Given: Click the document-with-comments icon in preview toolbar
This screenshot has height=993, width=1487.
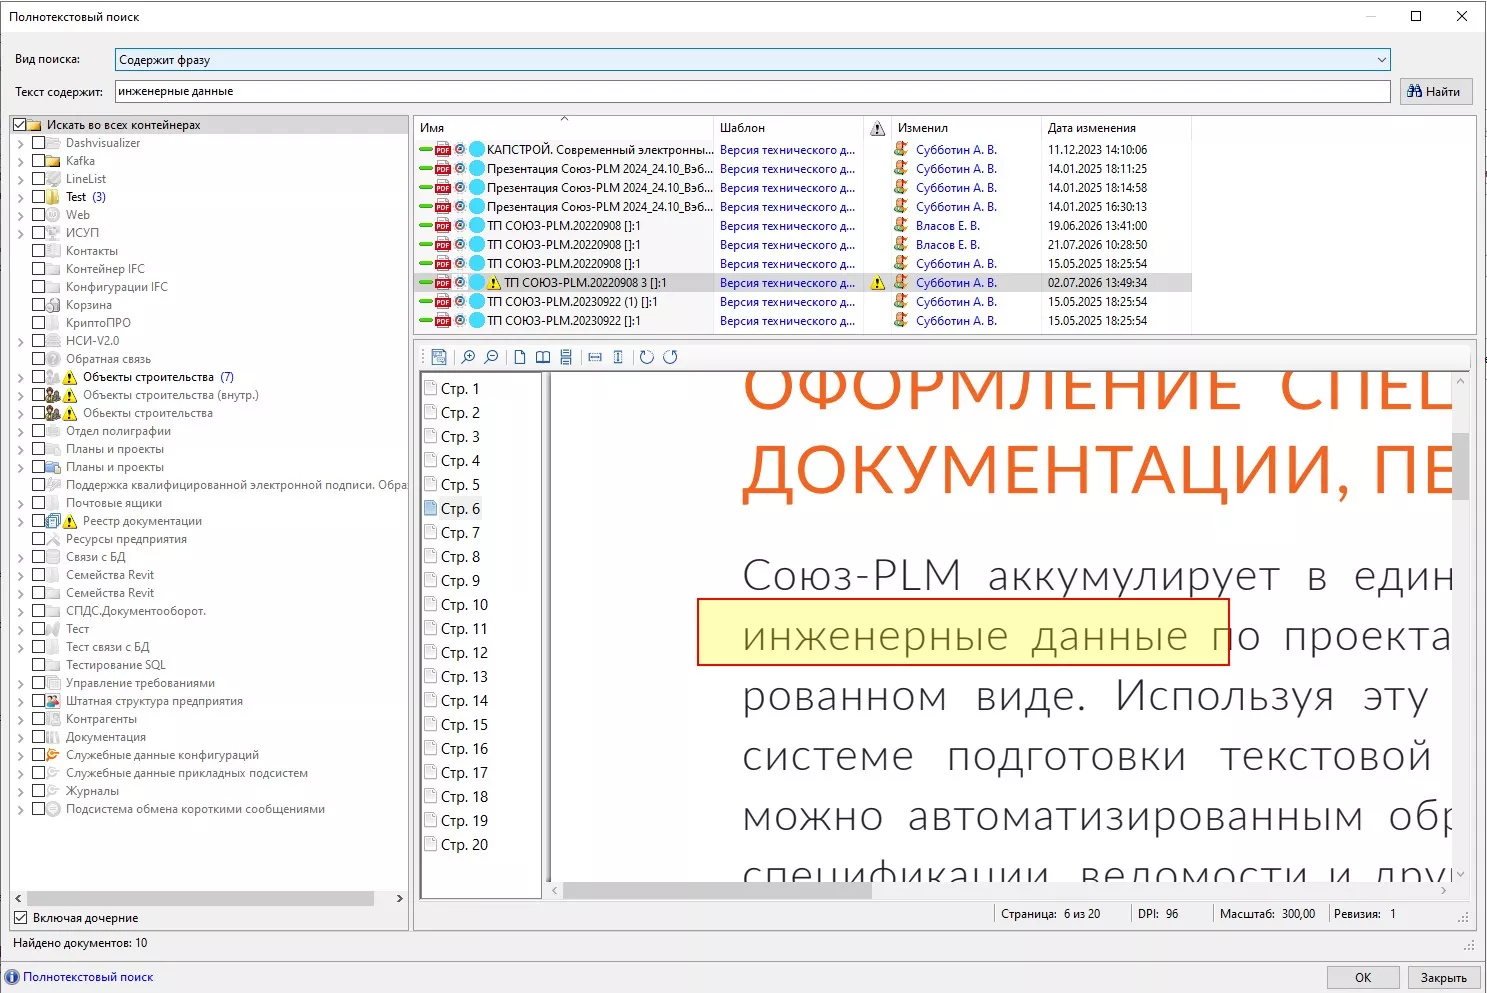Looking at the screenshot, I should [439, 357].
